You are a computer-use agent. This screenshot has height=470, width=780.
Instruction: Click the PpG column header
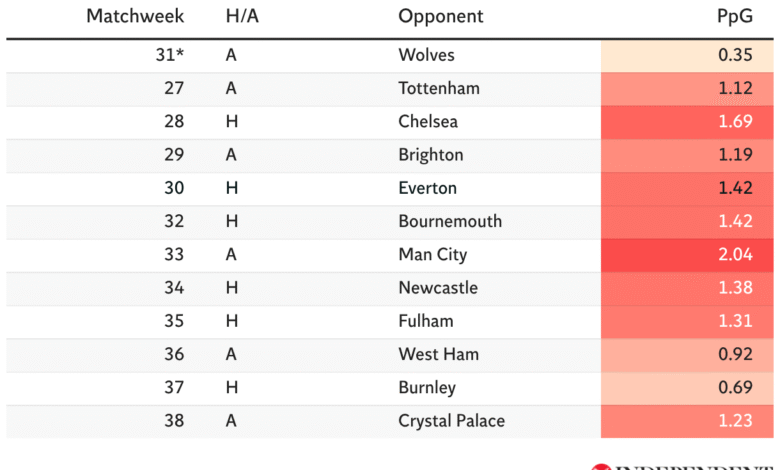[x=737, y=17]
